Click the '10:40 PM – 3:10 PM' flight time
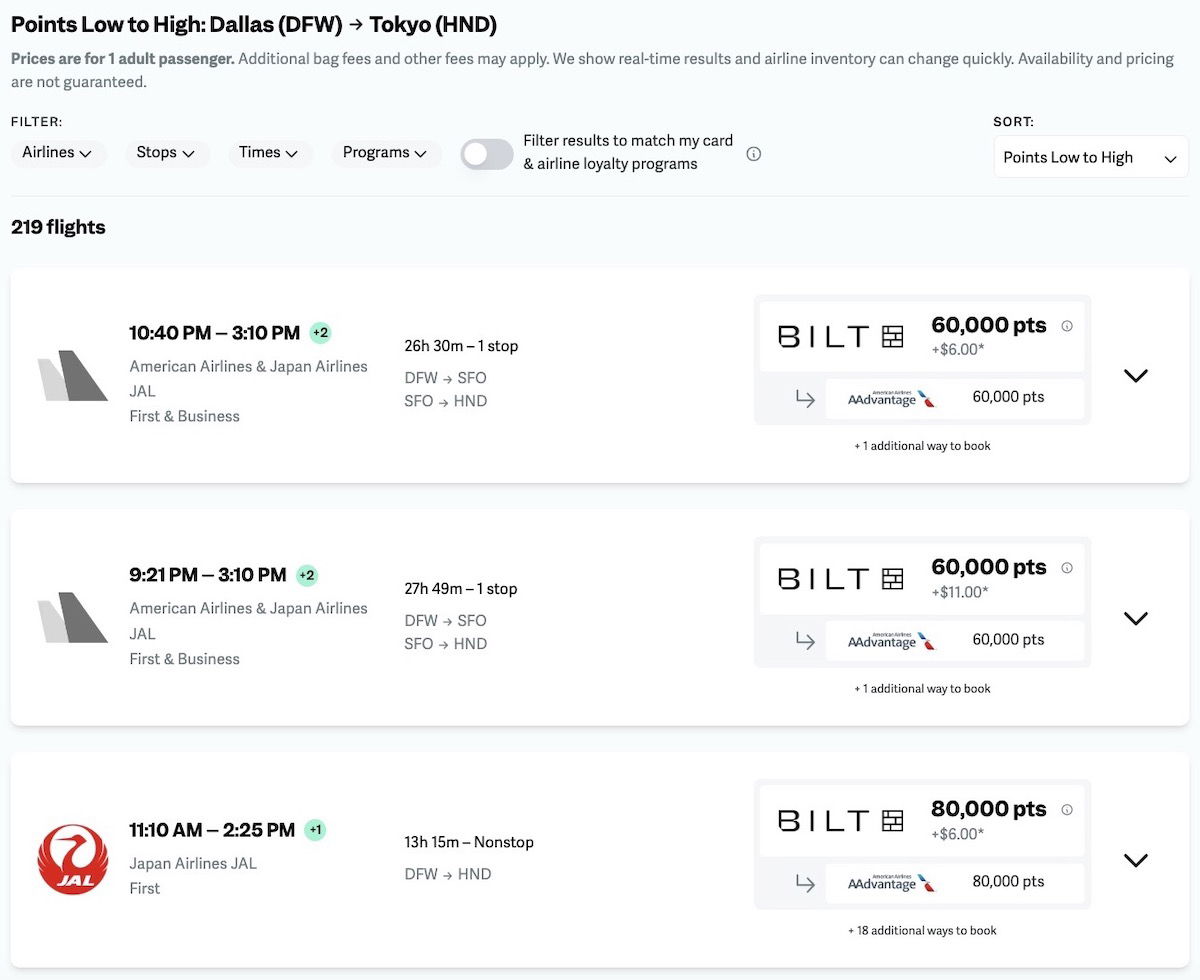The height and width of the screenshot is (980, 1200). 214,333
